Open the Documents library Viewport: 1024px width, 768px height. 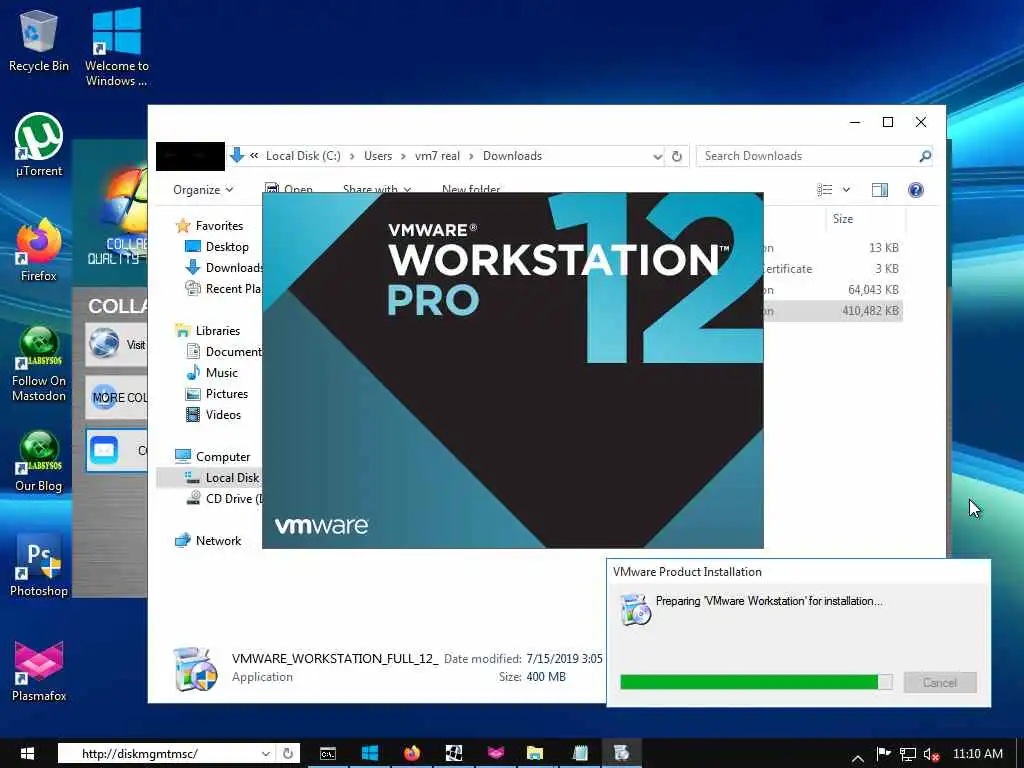223,352
